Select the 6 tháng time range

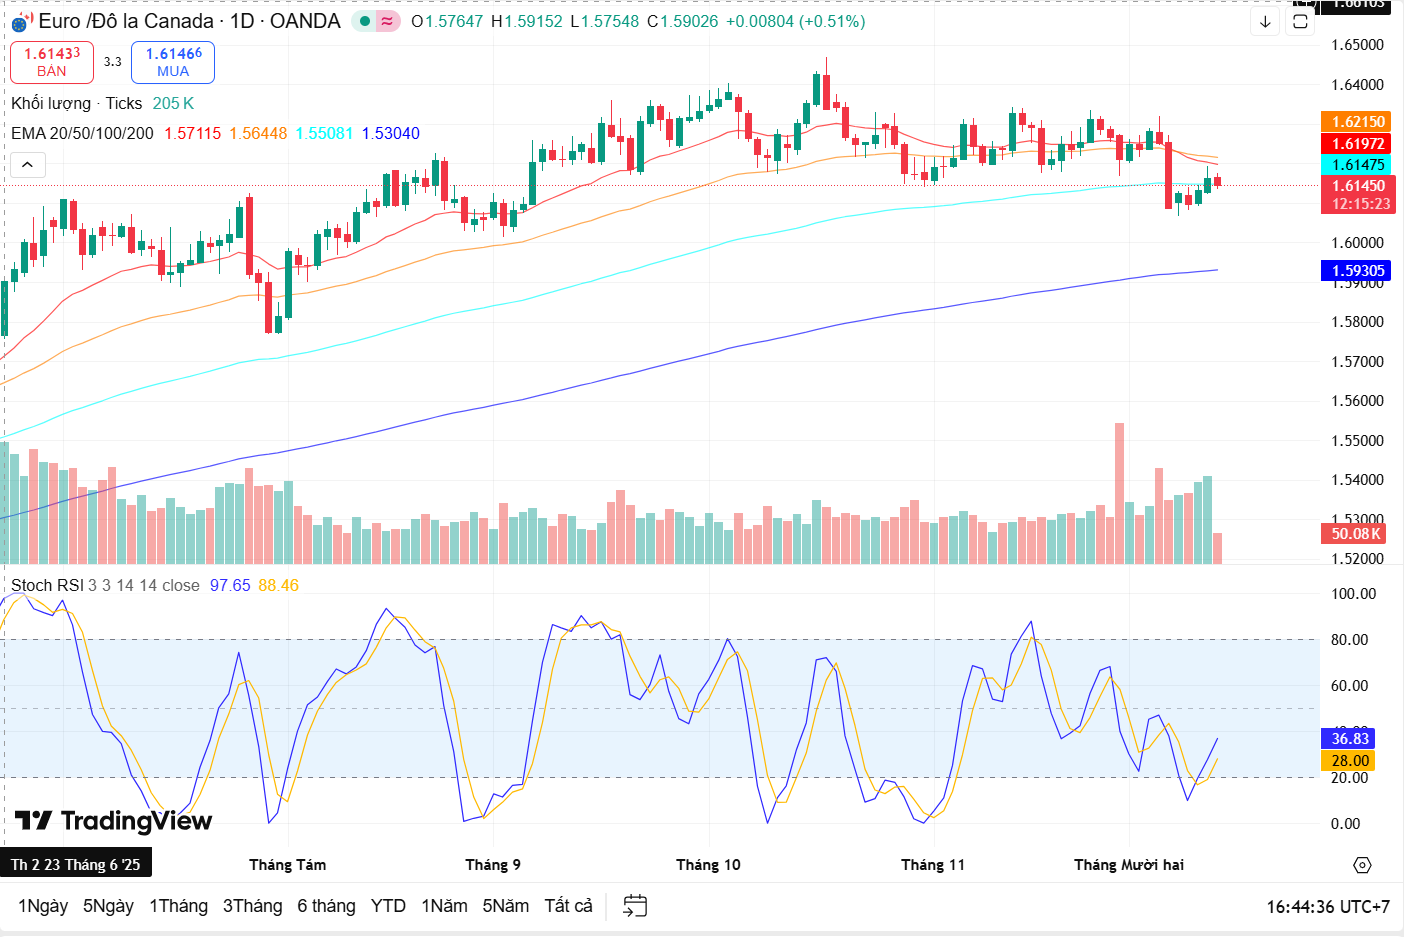click(326, 906)
